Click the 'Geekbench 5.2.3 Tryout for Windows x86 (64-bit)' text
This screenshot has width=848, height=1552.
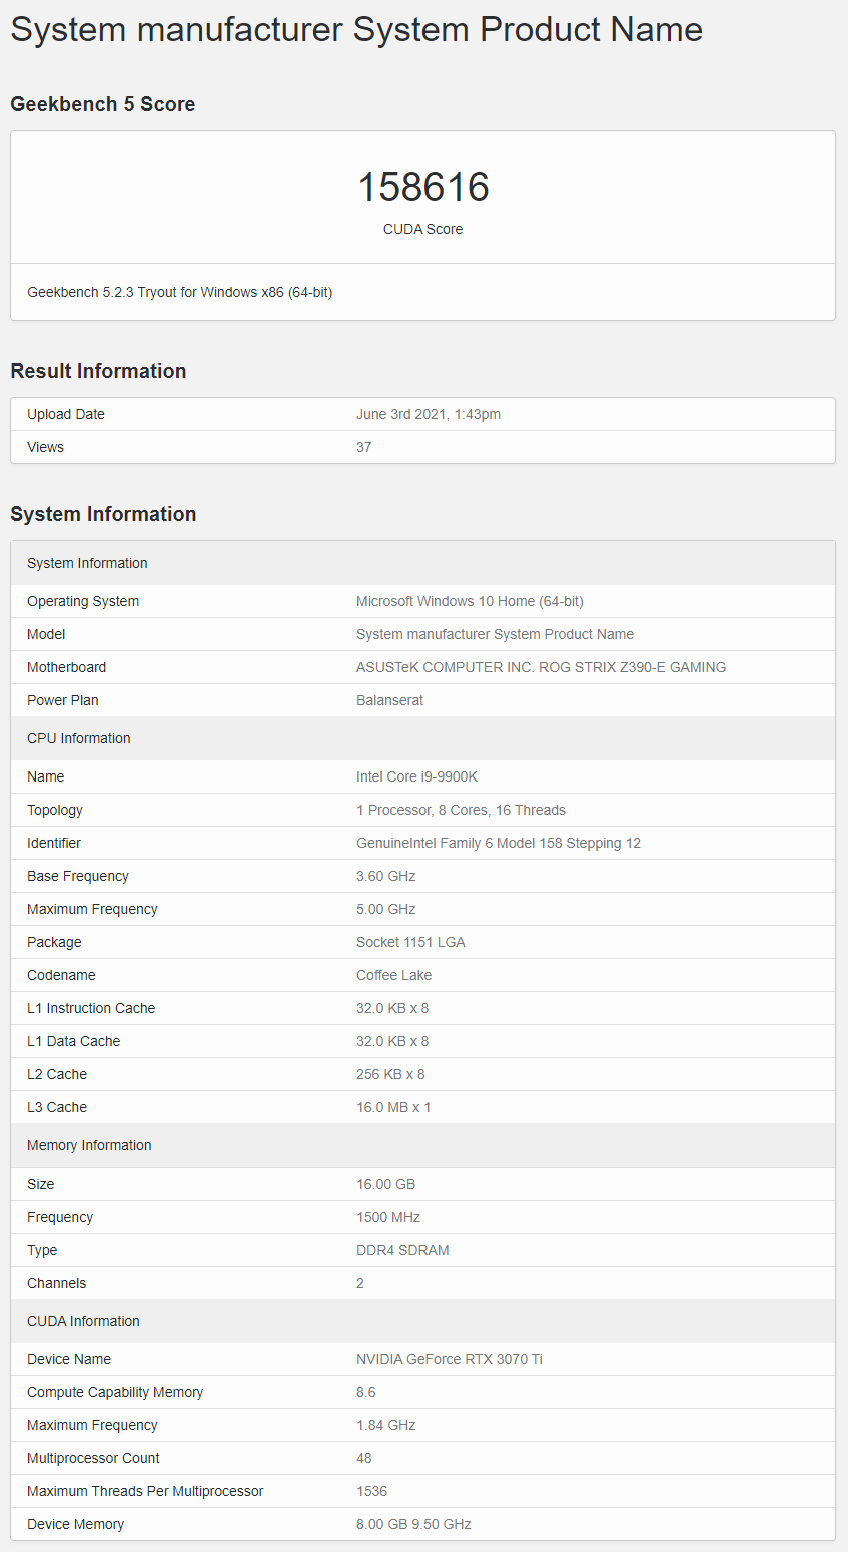179,292
